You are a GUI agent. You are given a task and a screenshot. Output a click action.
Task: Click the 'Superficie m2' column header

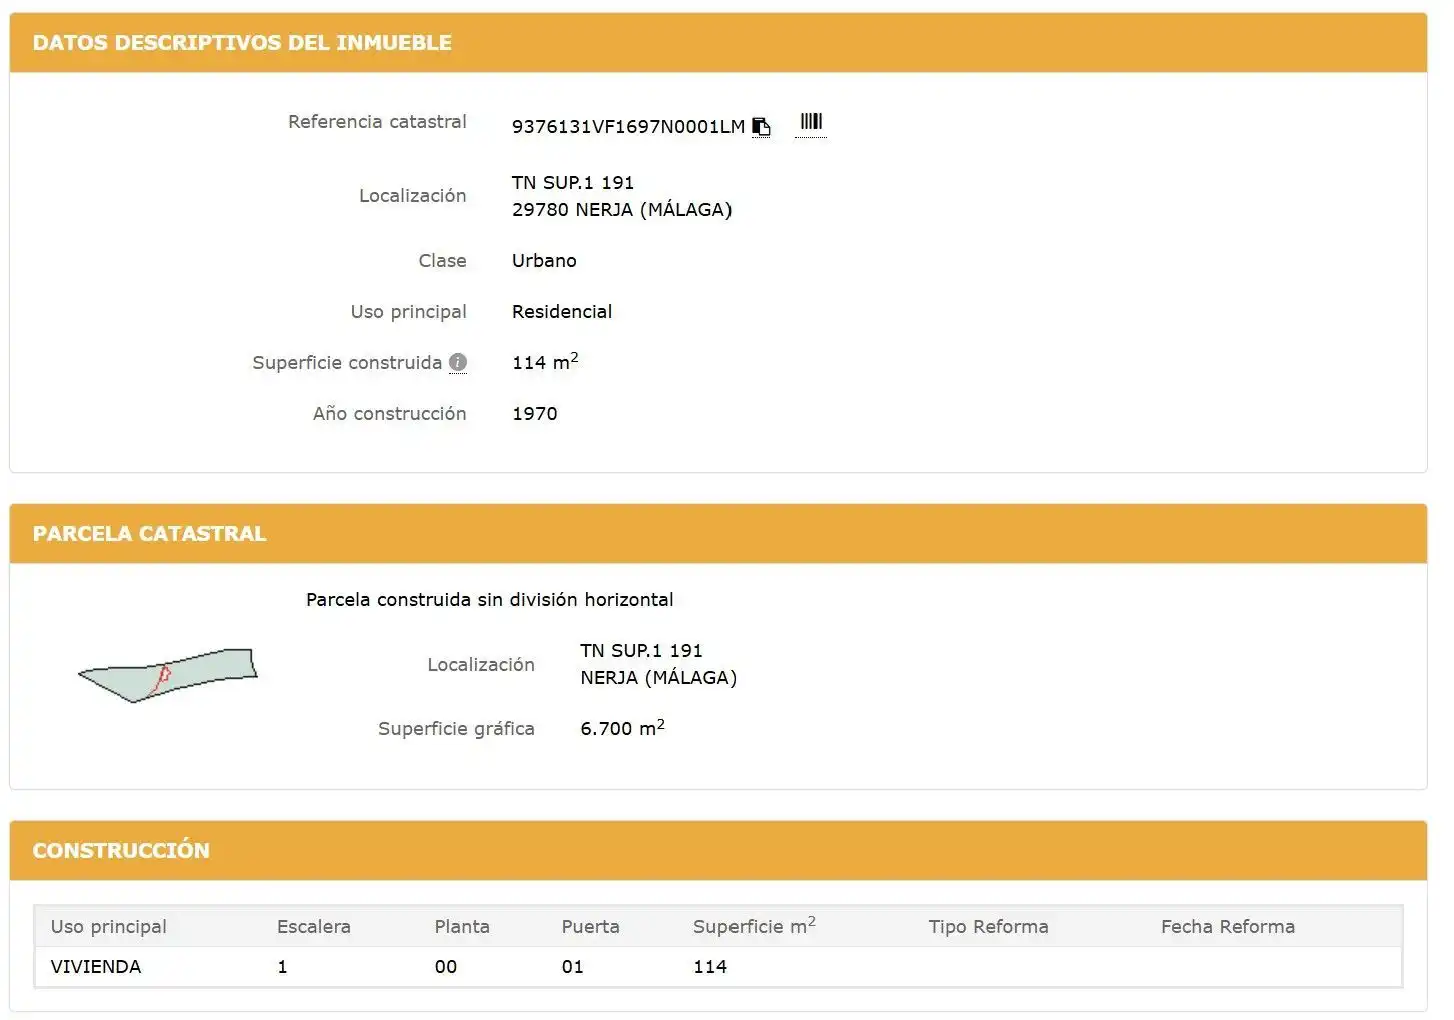pyautogui.click(x=754, y=926)
